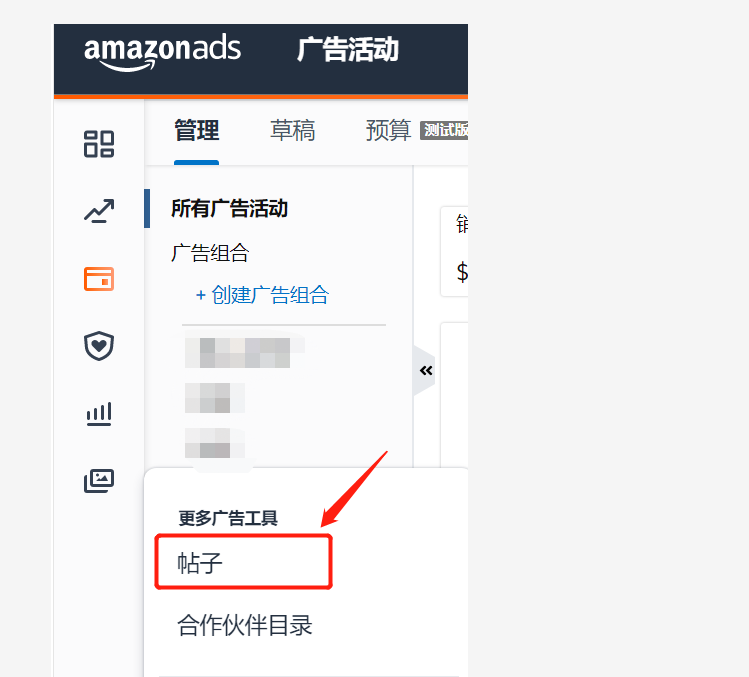Open the dashboard grid icon in sidebar
This screenshot has width=749, height=677.
(99, 144)
